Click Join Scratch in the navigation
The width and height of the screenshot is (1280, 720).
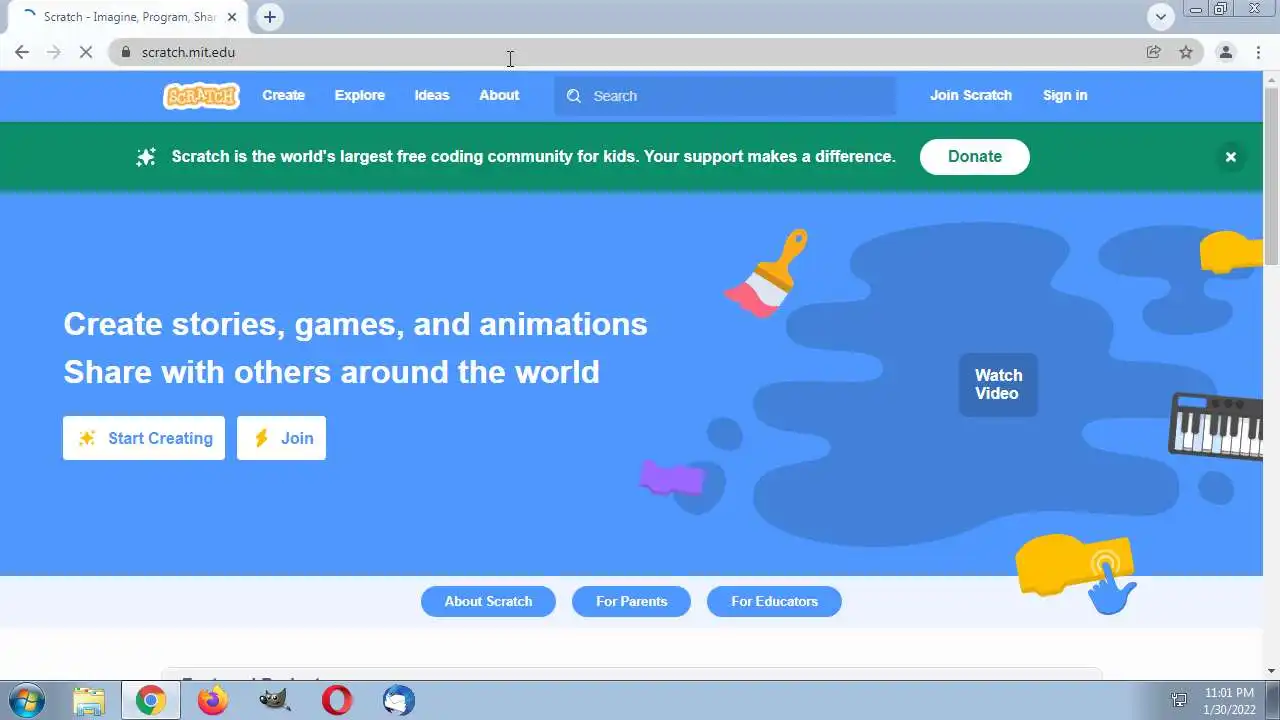(971, 95)
